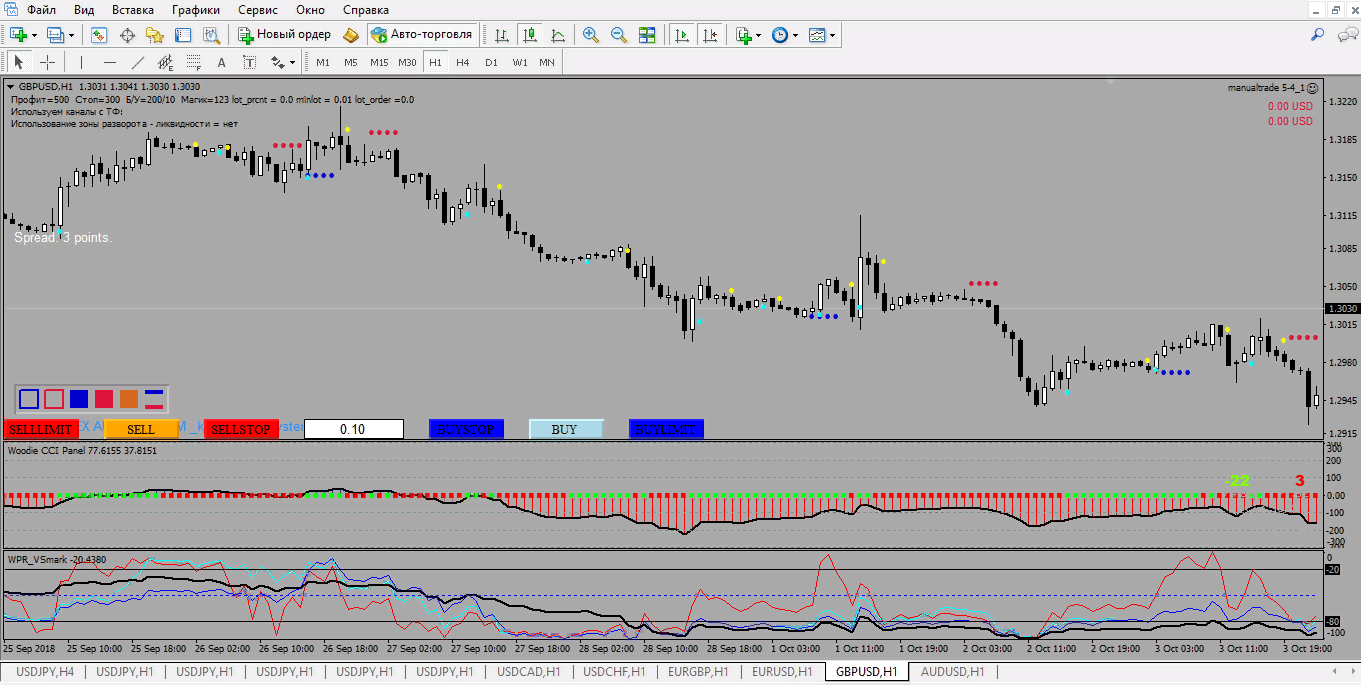Switch the chart to bar chart

point(502,35)
